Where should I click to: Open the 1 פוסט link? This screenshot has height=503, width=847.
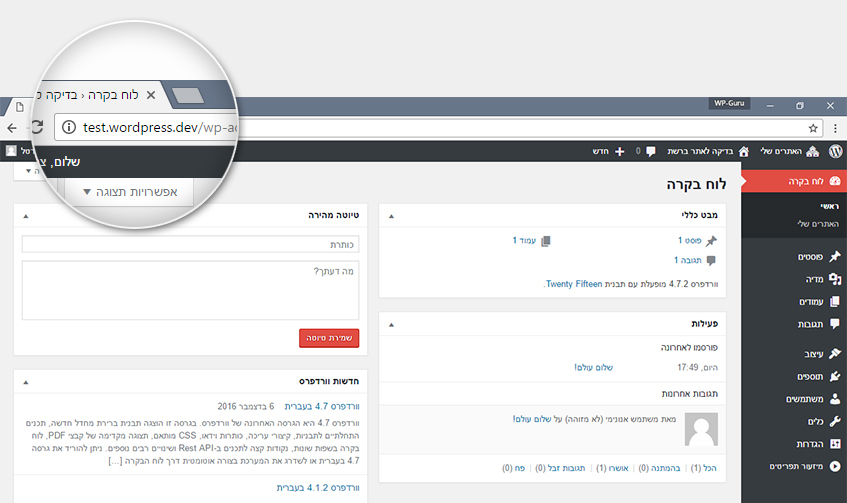[x=690, y=240]
